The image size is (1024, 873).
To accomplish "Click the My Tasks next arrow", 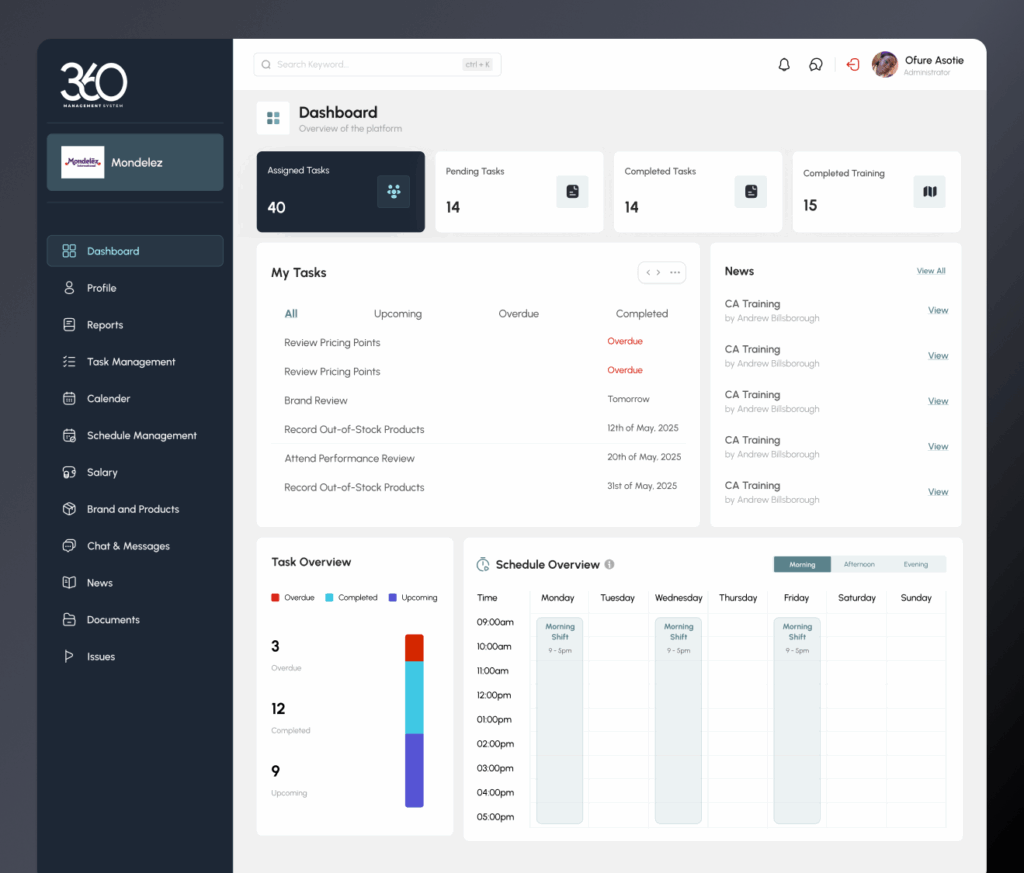I will [x=658, y=272].
